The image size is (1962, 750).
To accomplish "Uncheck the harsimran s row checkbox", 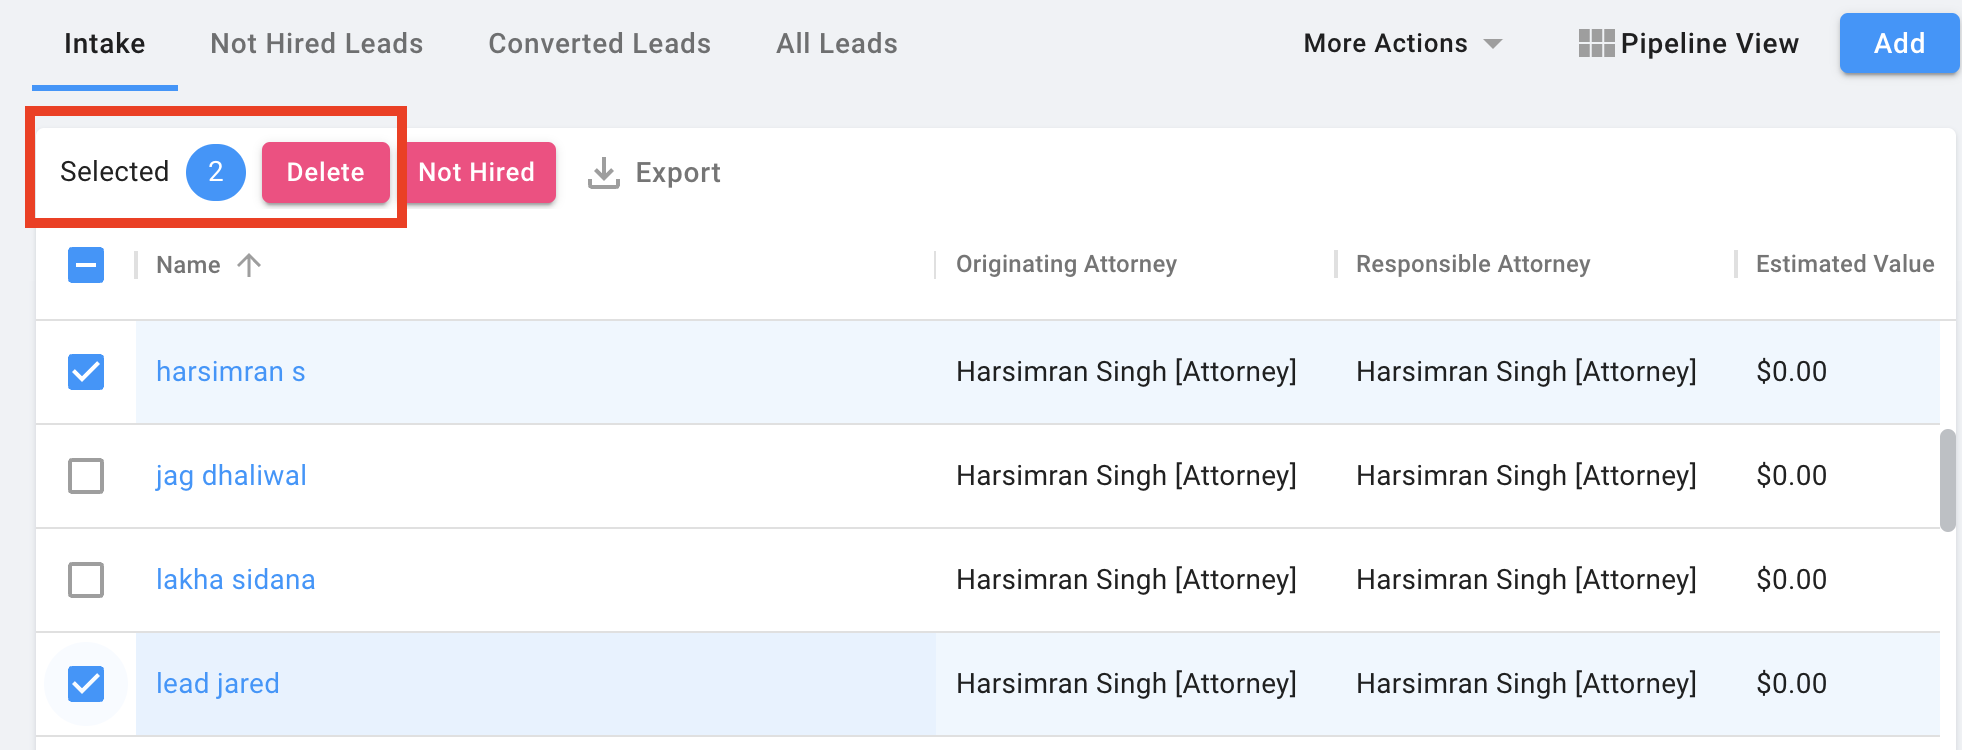I will [86, 372].
